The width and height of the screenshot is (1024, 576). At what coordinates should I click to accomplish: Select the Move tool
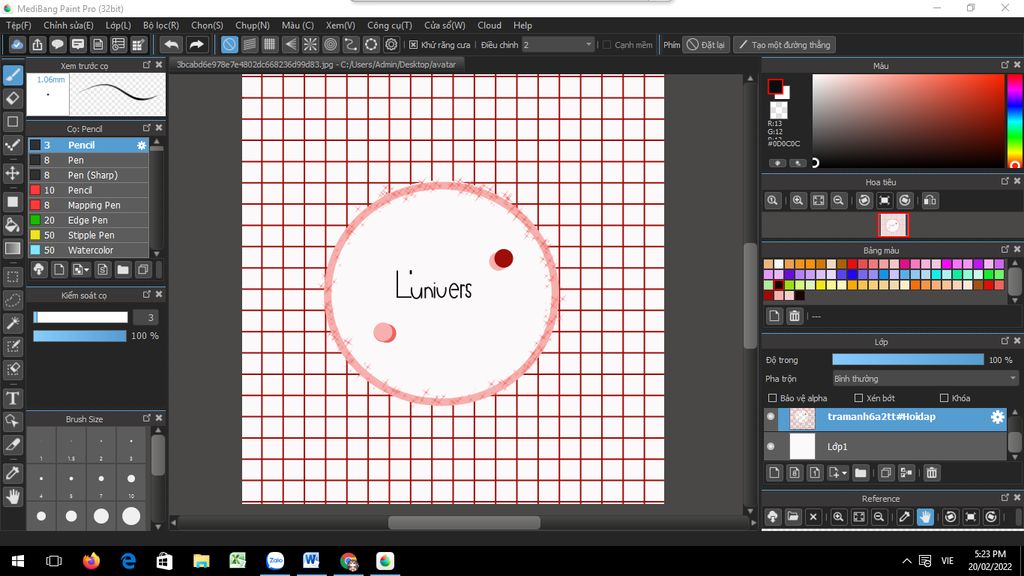13,173
